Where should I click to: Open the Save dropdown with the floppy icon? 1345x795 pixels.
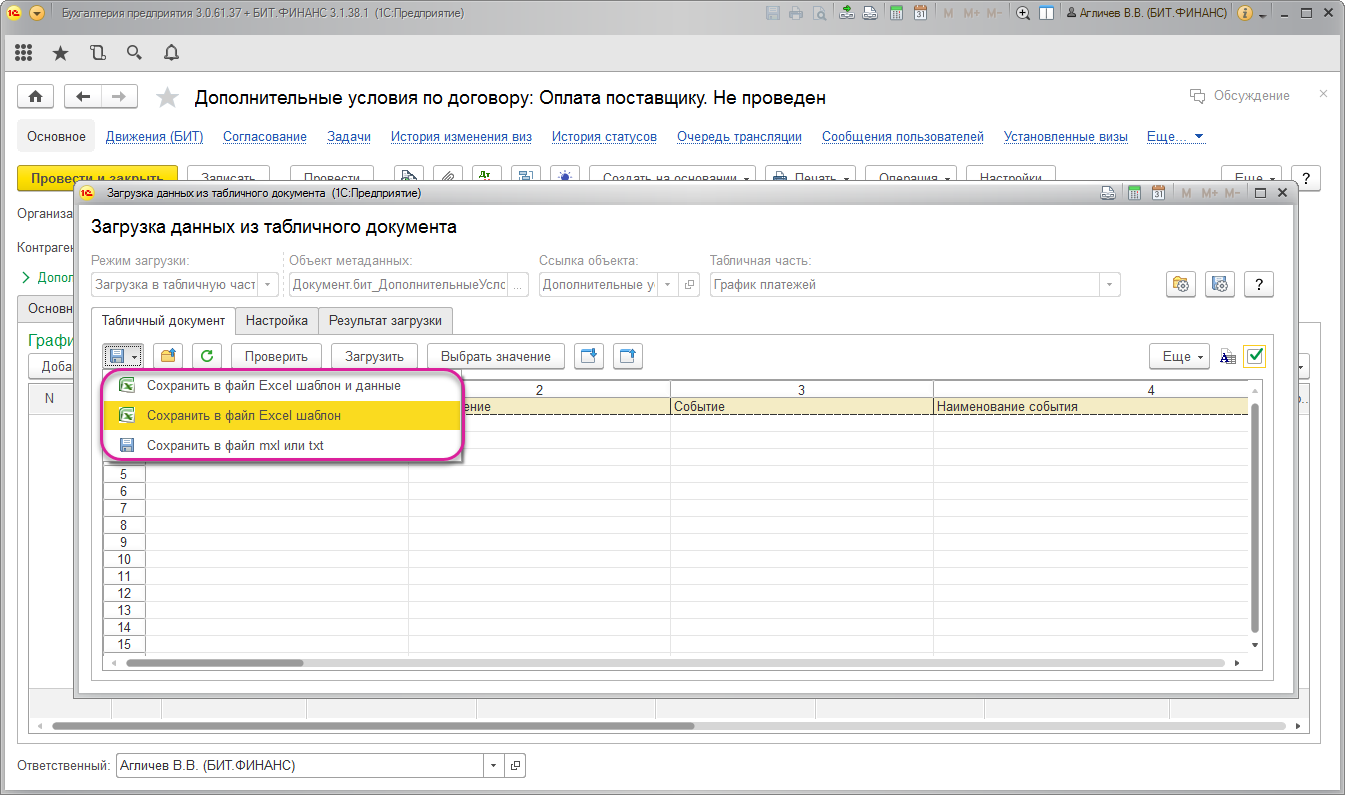click(x=123, y=355)
